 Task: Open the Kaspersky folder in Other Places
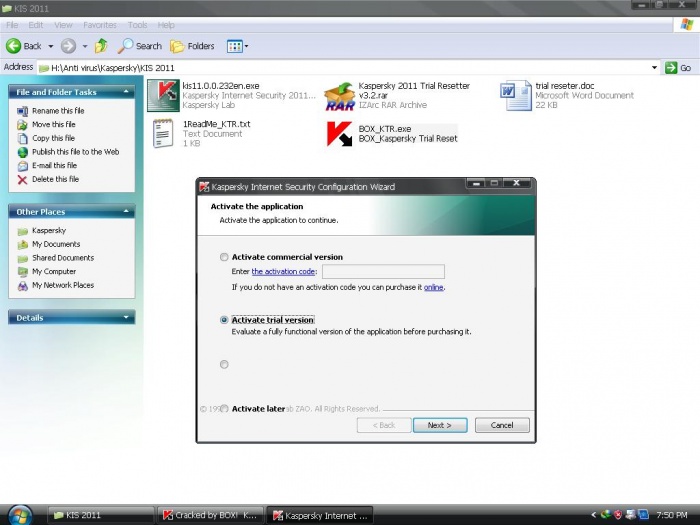click(49, 230)
